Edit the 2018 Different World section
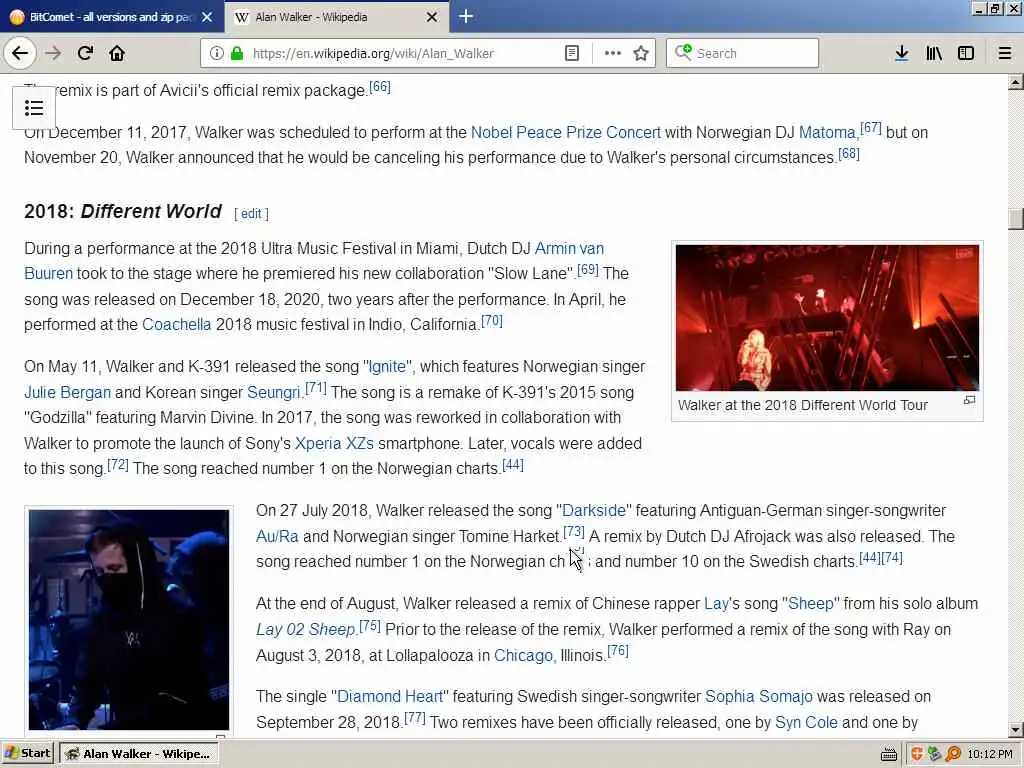 (x=251, y=214)
